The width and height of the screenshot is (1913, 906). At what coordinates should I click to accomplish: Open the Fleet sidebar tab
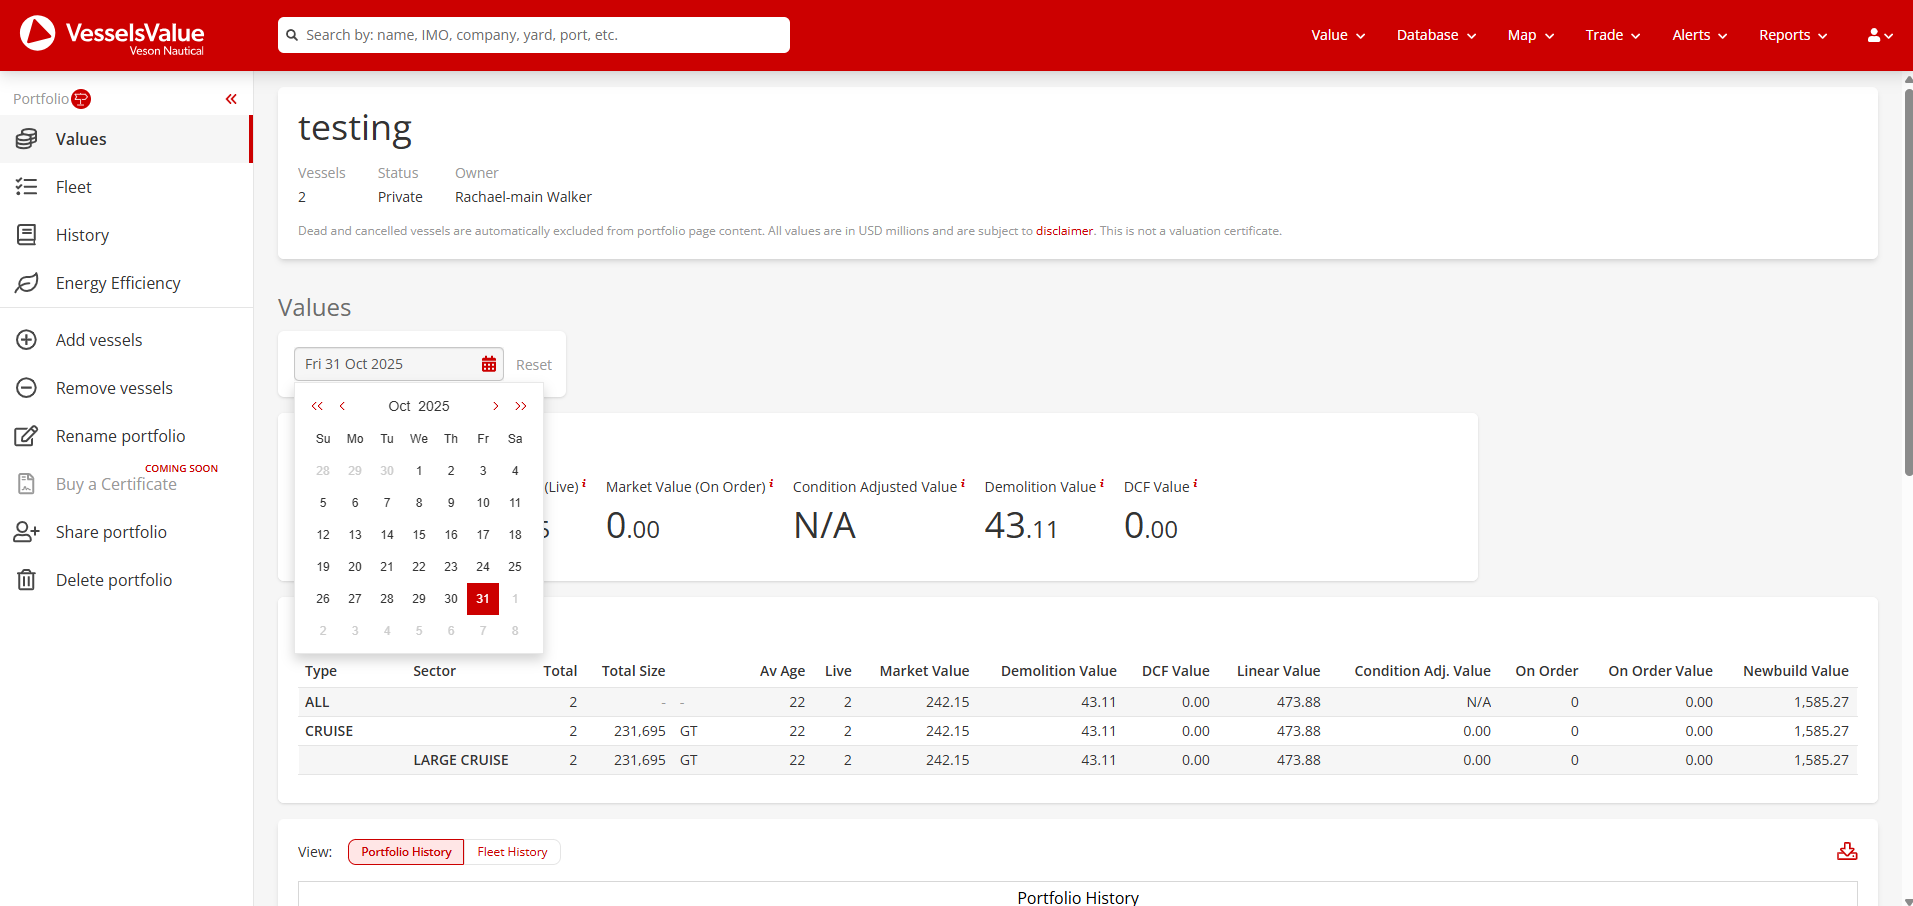pos(74,187)
